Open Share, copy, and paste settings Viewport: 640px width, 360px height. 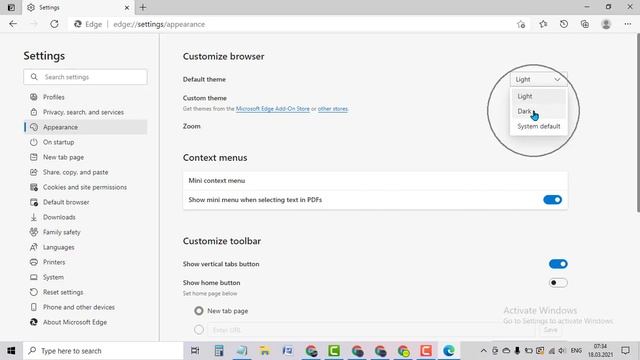[x=85, y=172]
